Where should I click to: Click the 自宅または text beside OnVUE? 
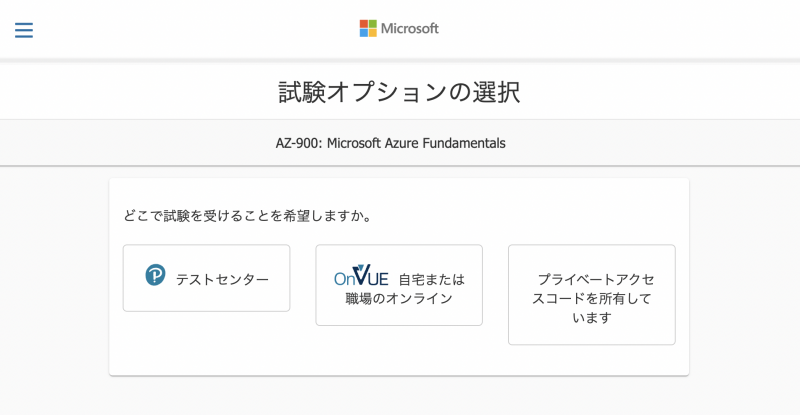pos(432,278)
